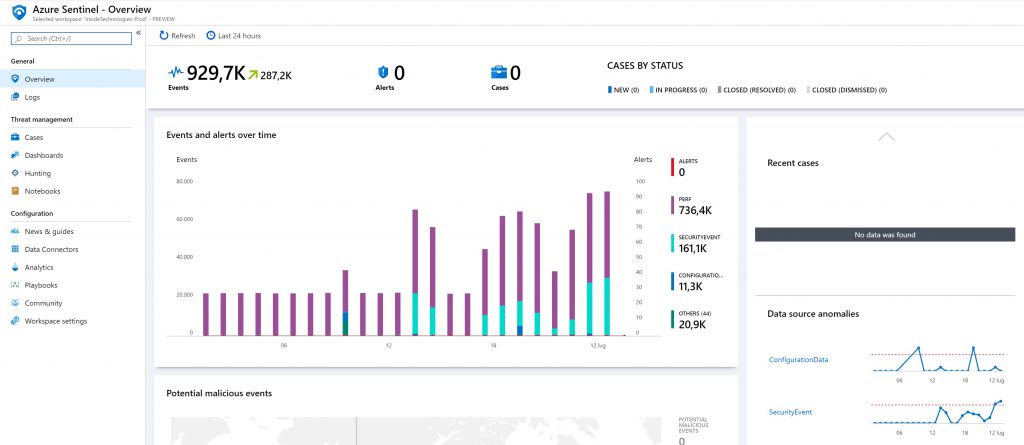1024x445 pixels.
Task: Click the Data source anomalies heading
Action: [x=813, y=314]
